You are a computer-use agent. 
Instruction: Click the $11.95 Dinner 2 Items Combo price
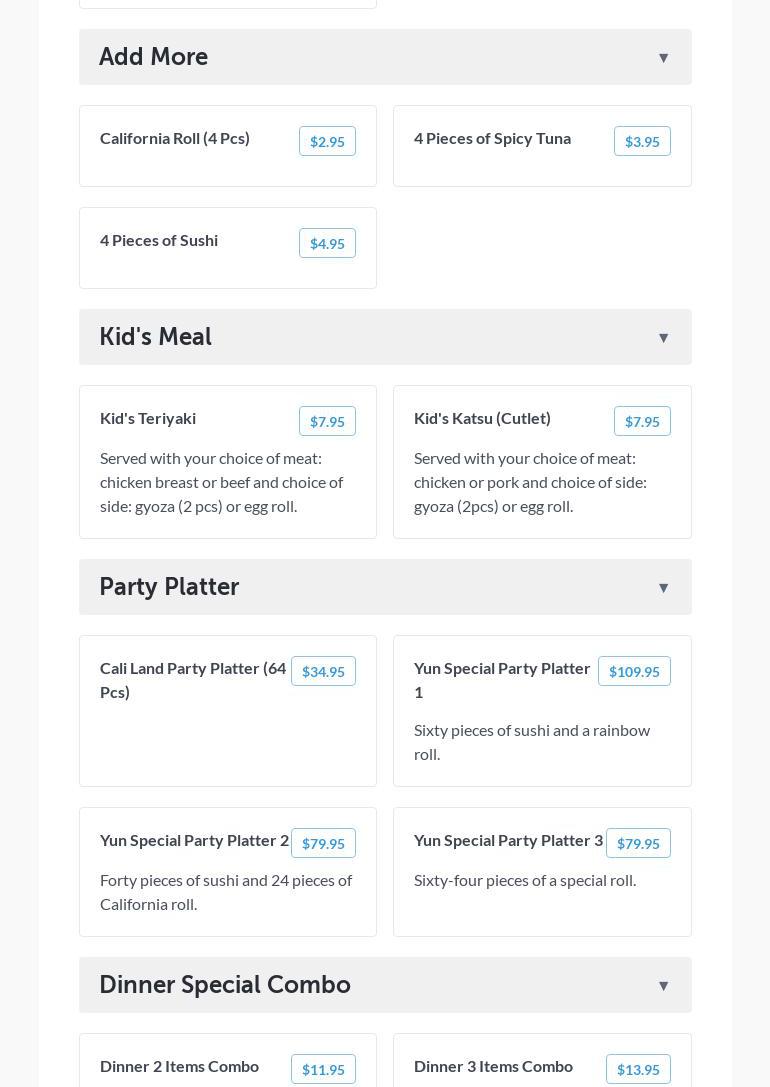point(323,1070)
